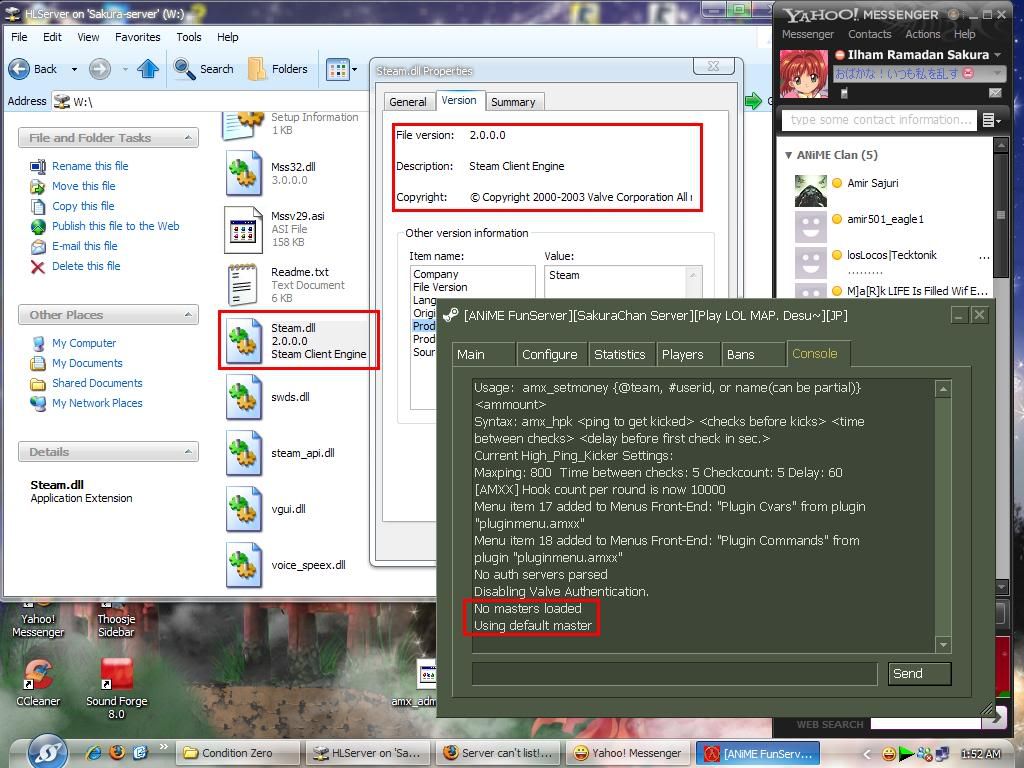The image size is (1024, 768).
Task: Collapse the Details panel
Action: pyautogui.click(x=188, y=452)
